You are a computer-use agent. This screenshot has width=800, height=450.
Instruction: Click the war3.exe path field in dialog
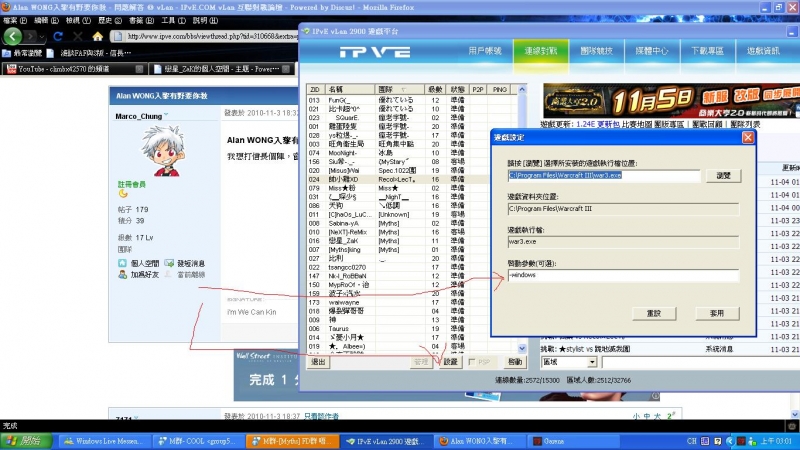click(x=604, y=176)
